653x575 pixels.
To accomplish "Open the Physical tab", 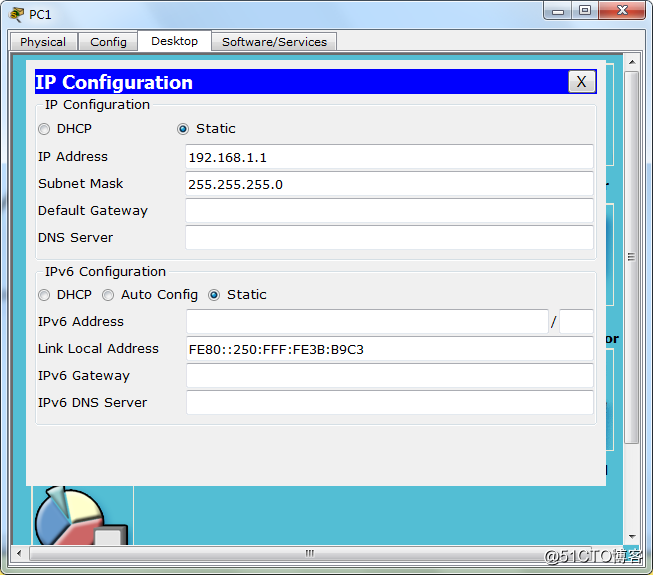I will click(x=43, y=42).
